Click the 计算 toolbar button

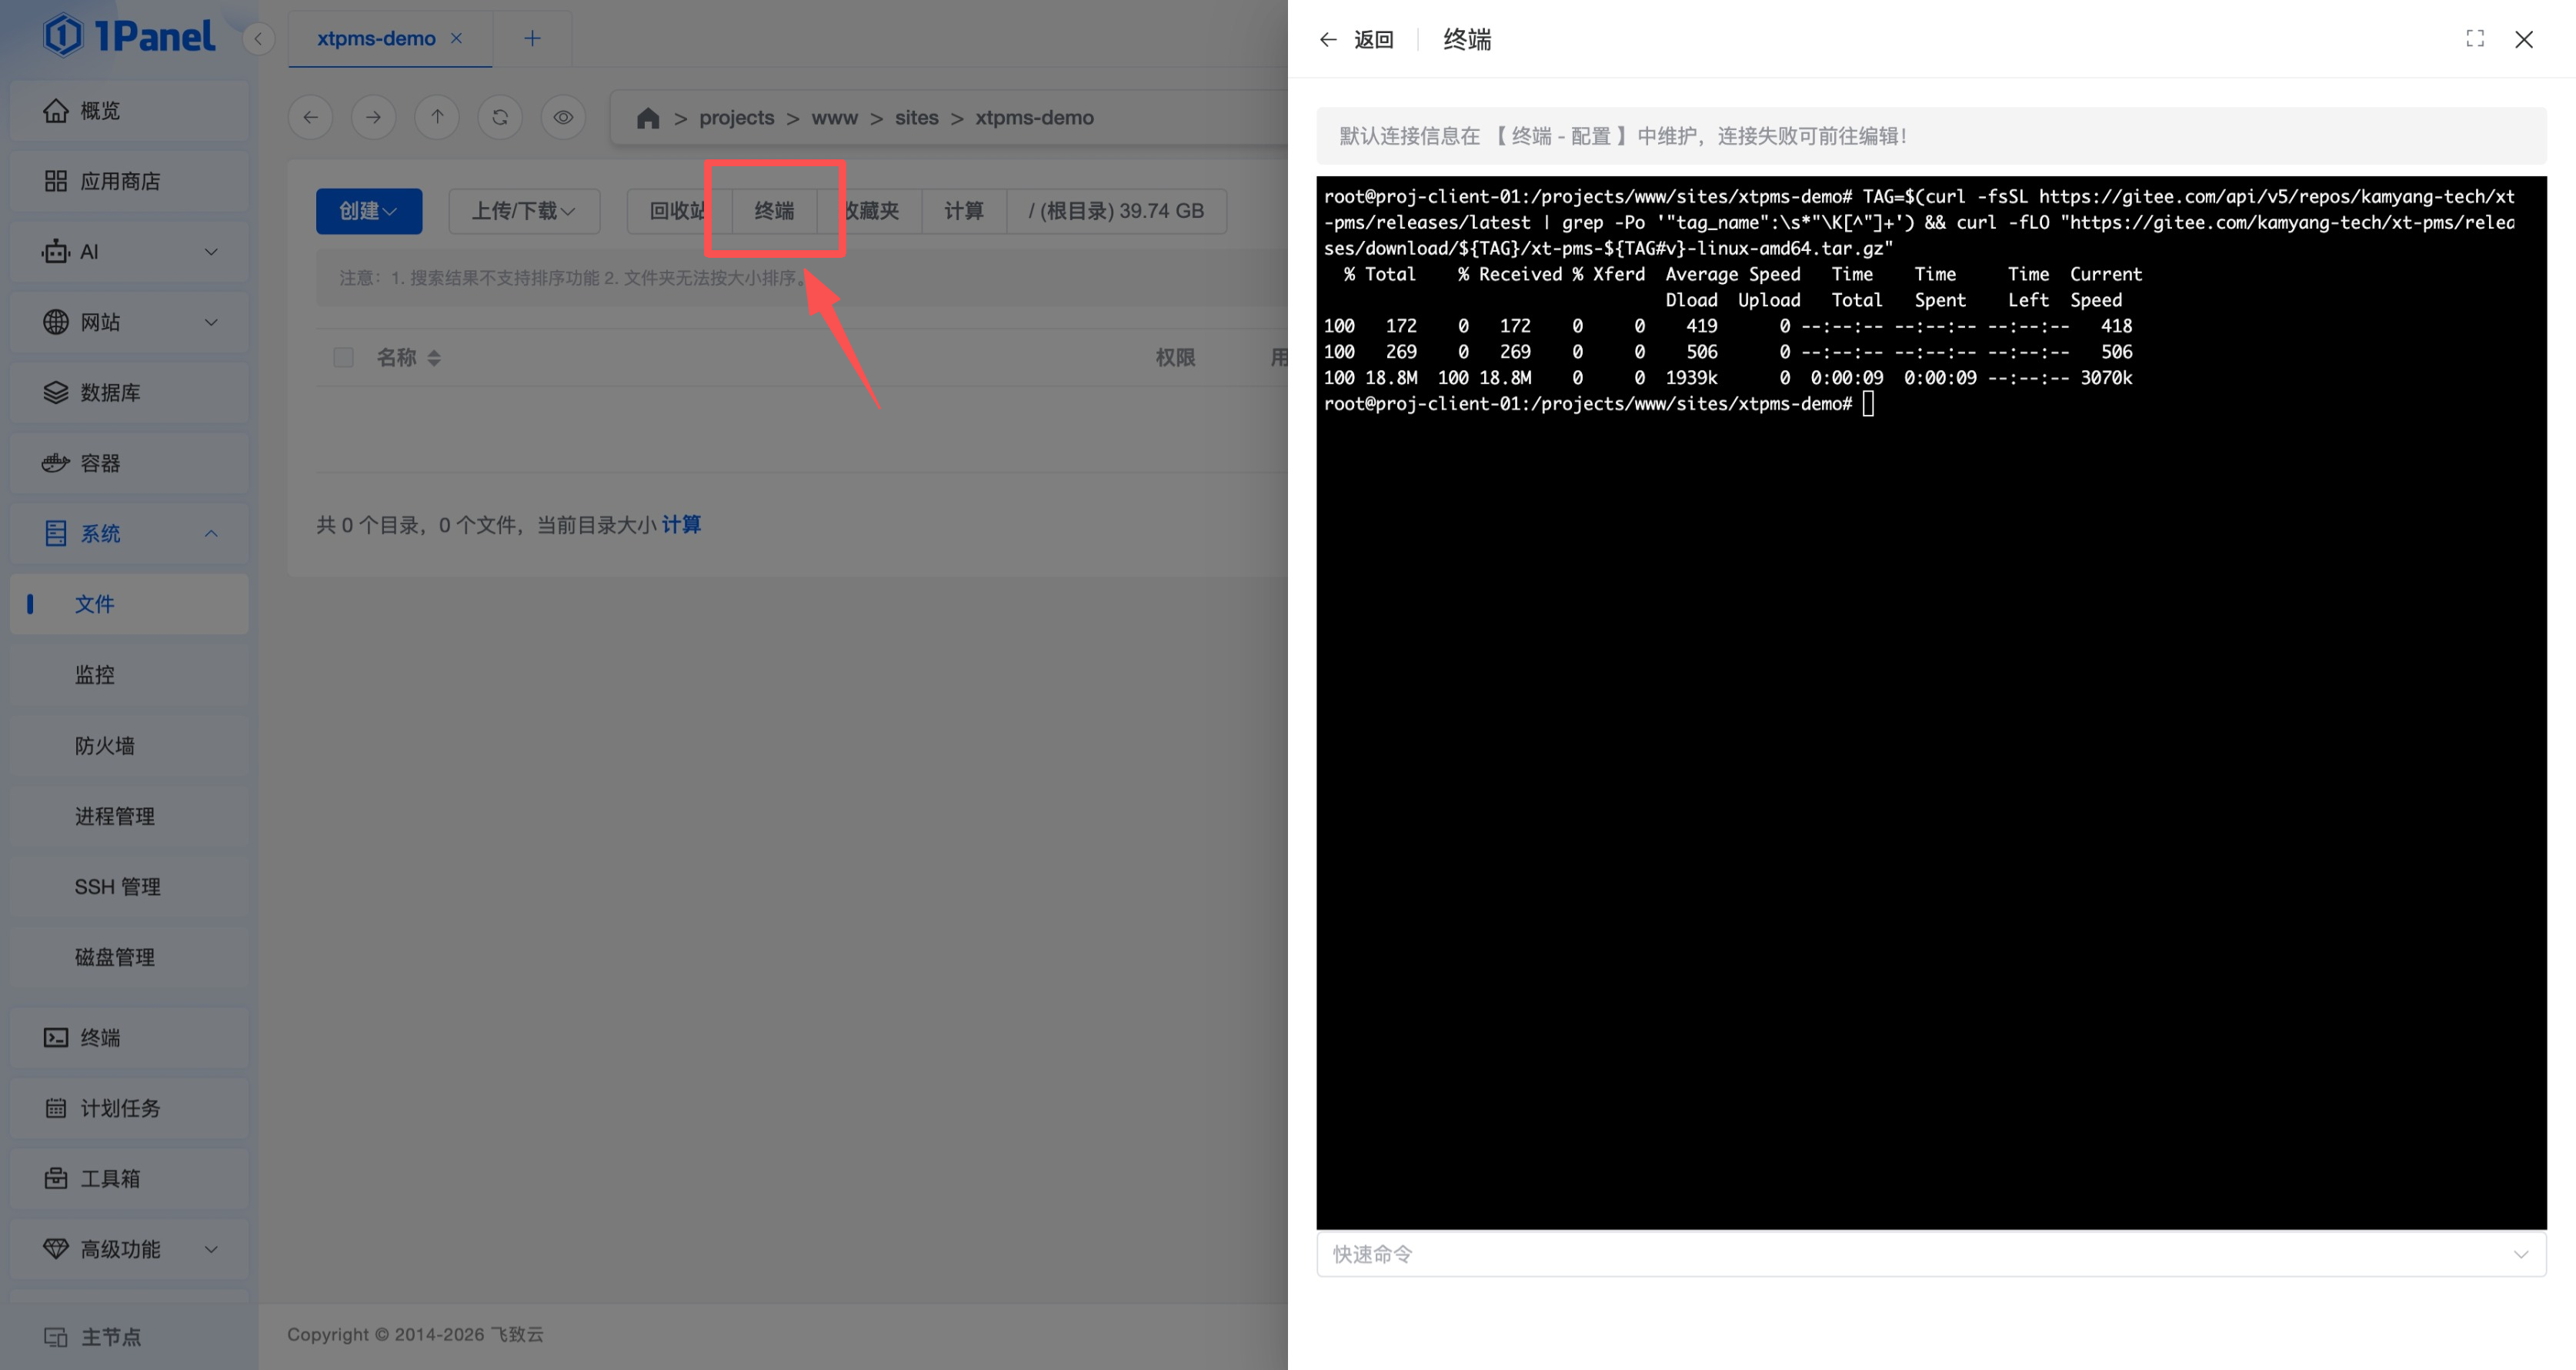click(x=964, y=211)
